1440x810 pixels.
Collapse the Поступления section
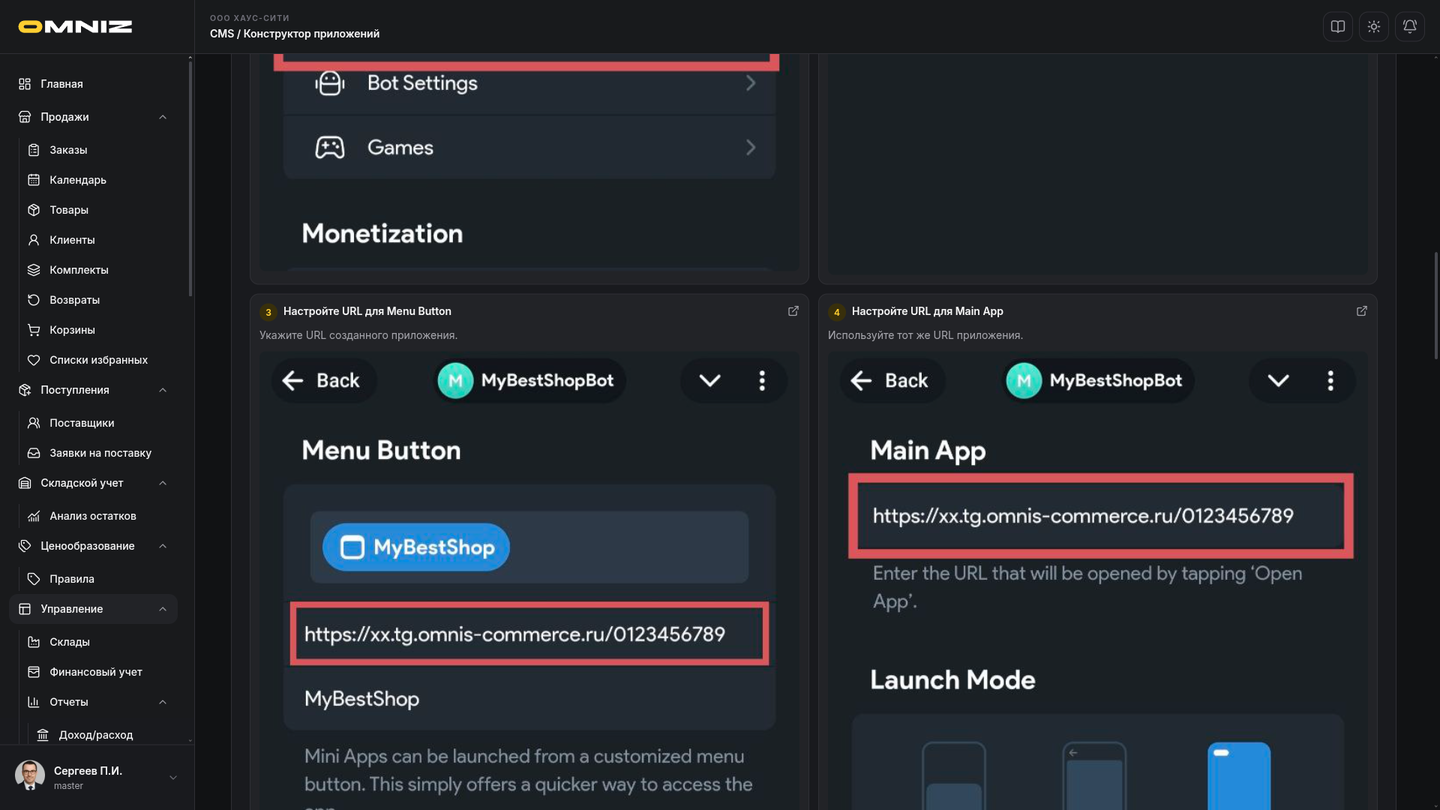162,390
